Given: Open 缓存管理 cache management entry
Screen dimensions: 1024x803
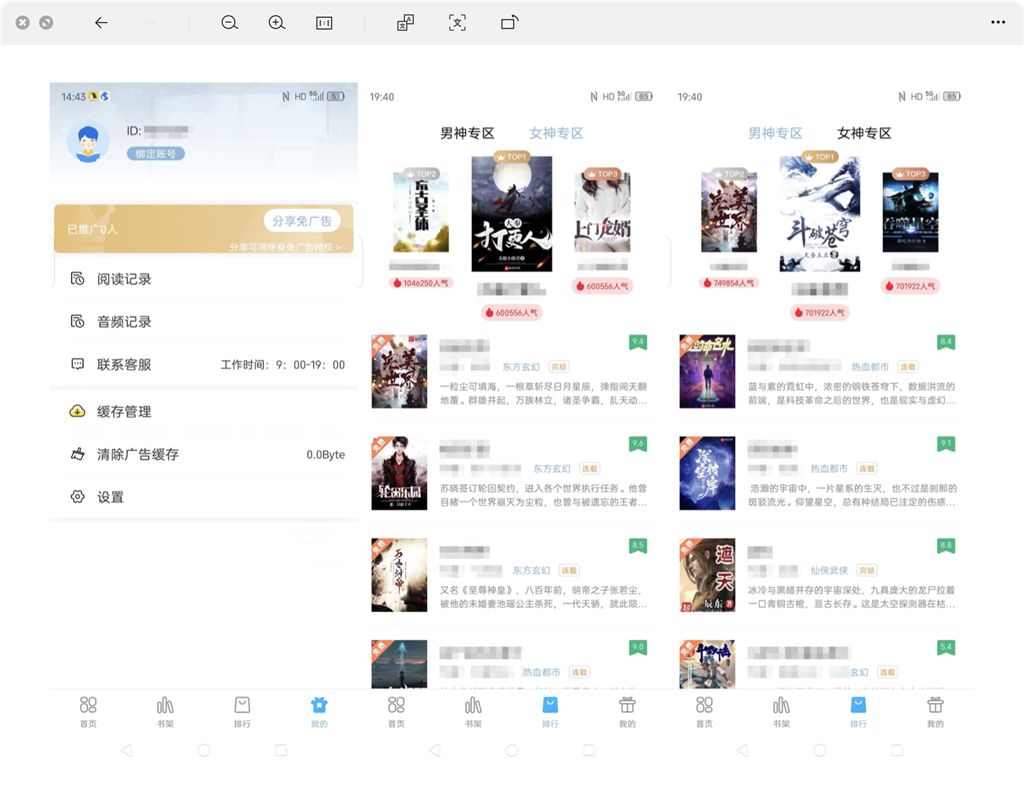Looking at the screenshot, I should pos(206,411).
